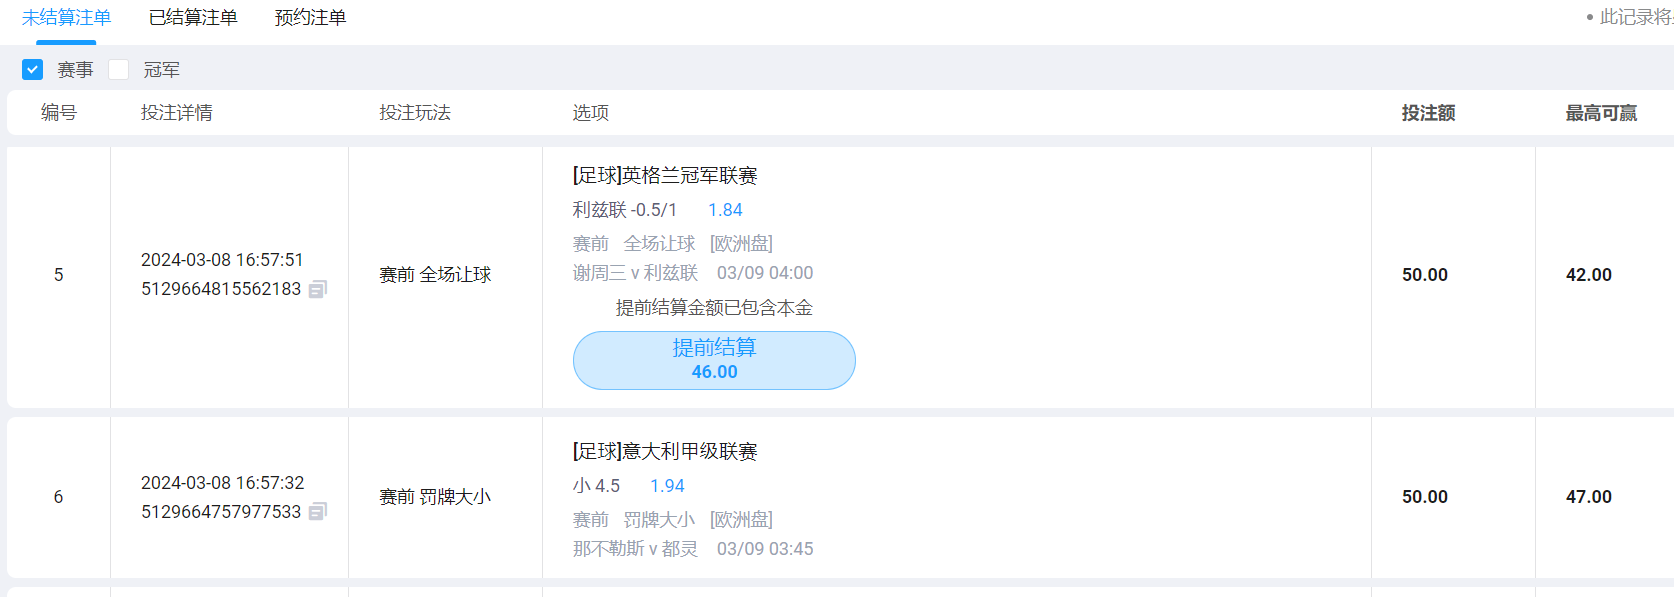Screen dimensions: 1674x597
Task: Click 那不勒斯 v 都灵 match name
Action: pos(635,549)
